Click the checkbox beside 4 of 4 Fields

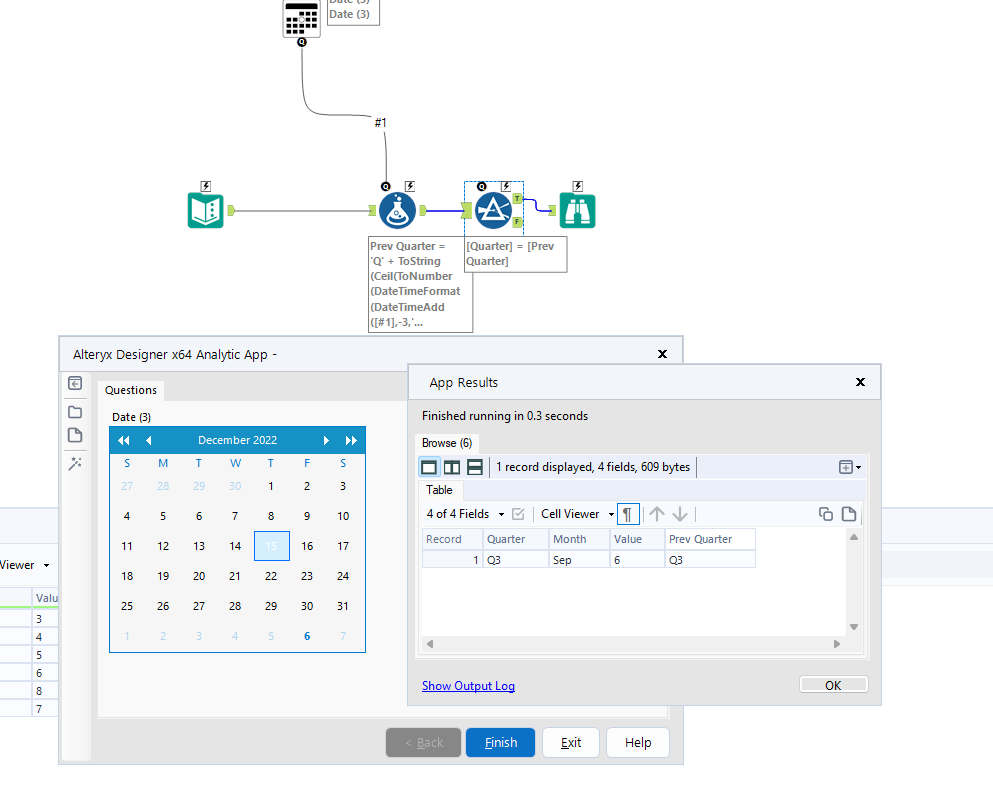pos(518,513)
